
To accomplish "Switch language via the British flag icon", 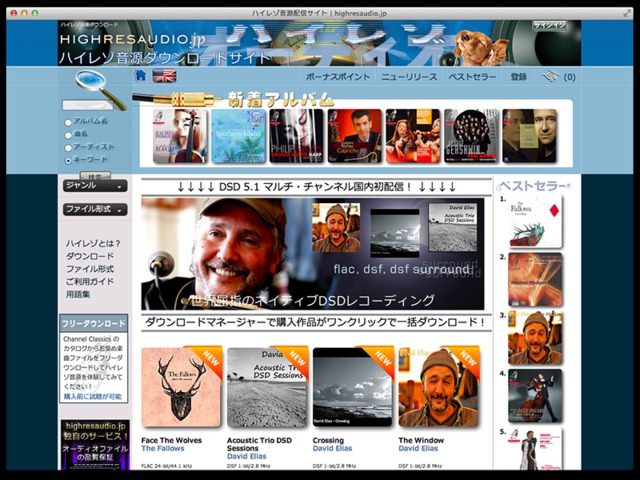I will point(164,76).
